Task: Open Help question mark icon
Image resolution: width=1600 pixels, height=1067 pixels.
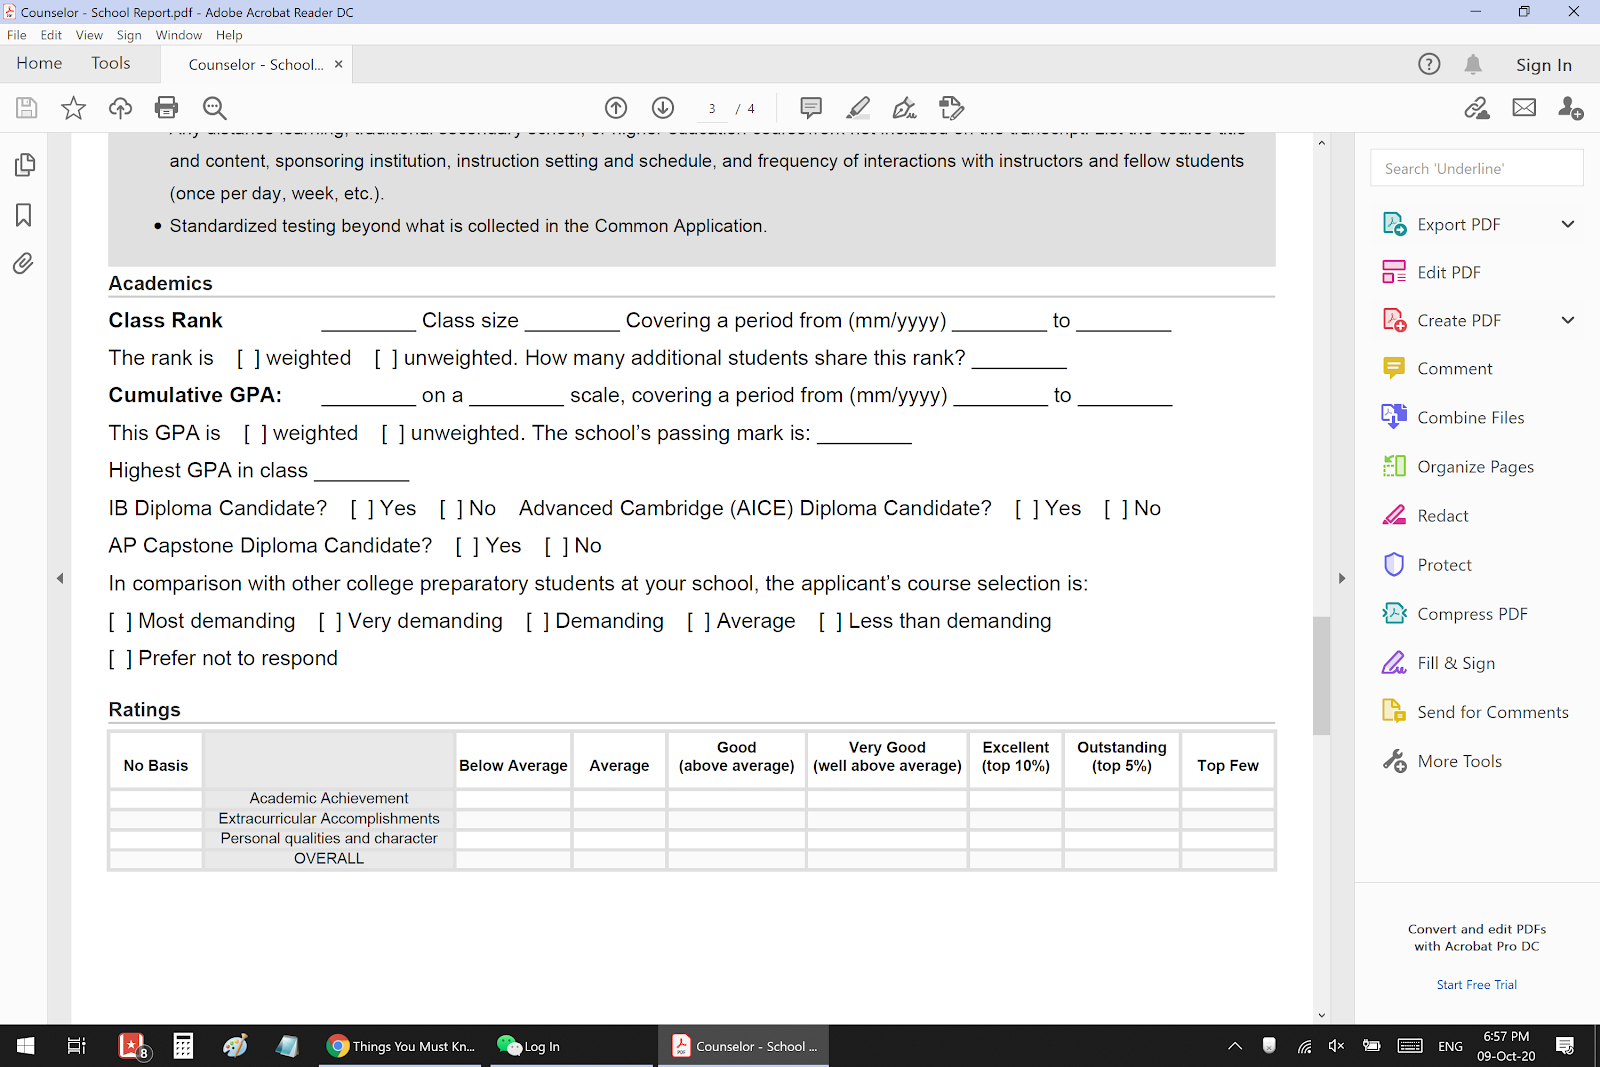Action: [x=1429, y=64]
